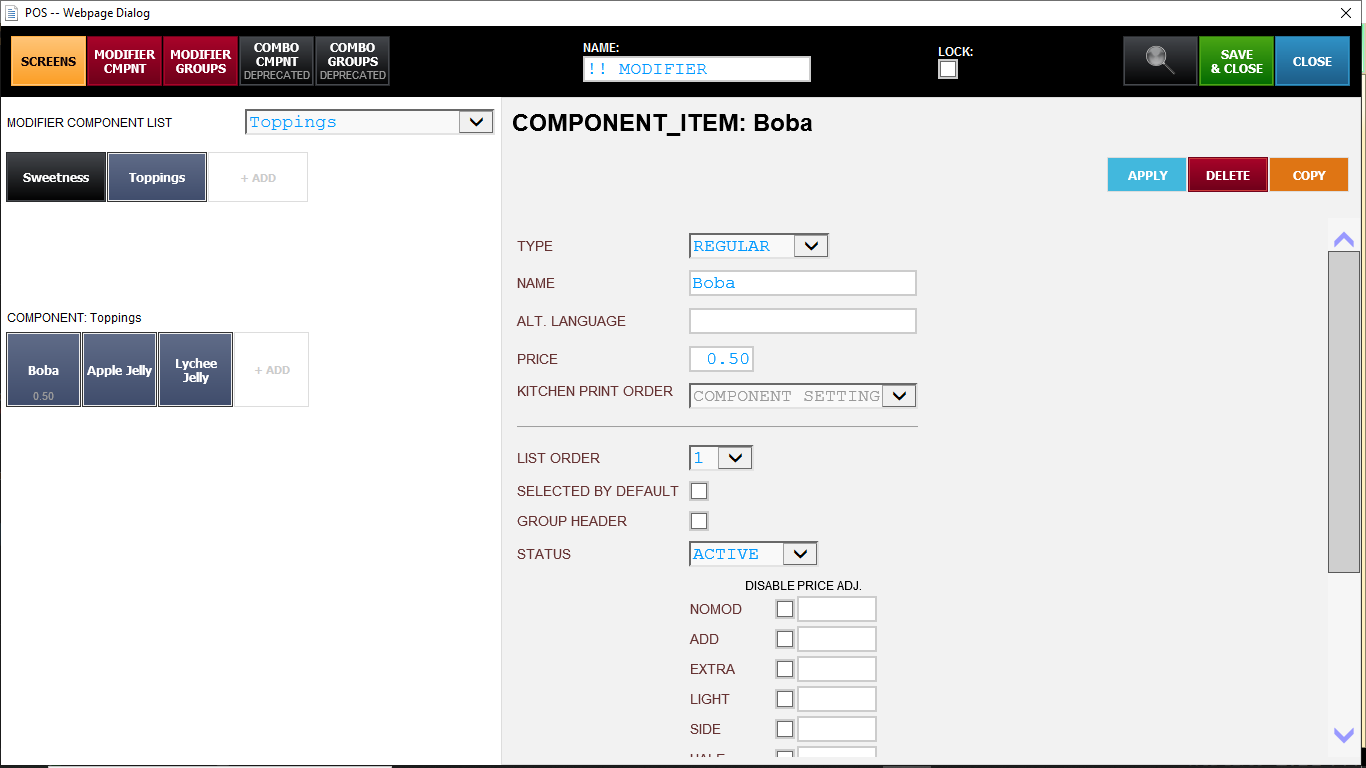Check the Group Header box
1366x768 pixels.
coord(699,521)
